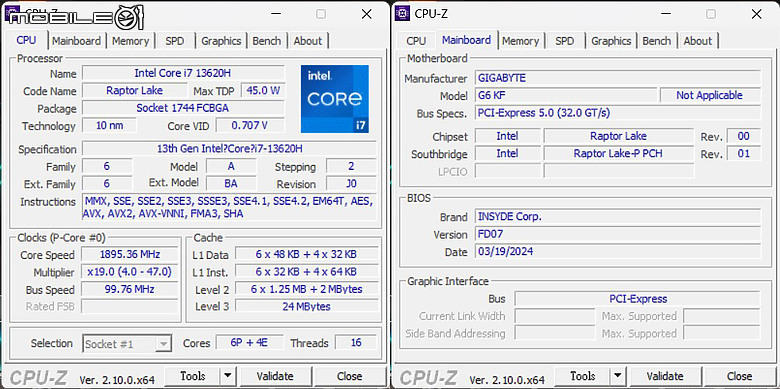Click the processor name field Intel Core i7 13620H

pyautogui.click(x=183, y=73)
